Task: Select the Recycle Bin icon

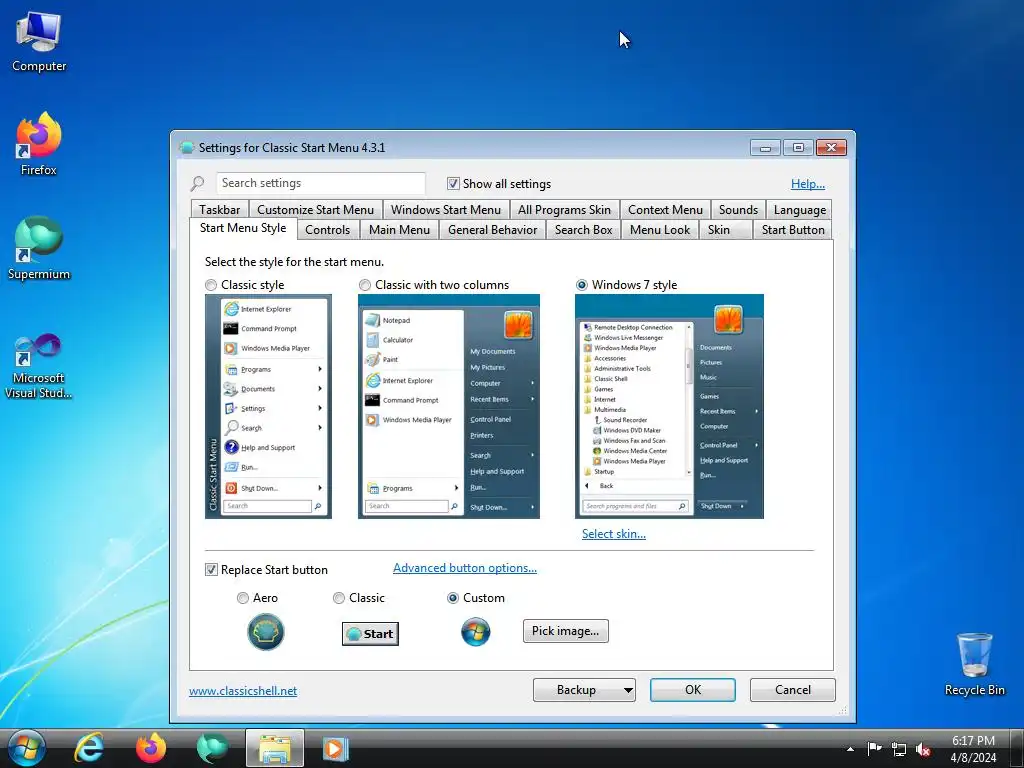Action: pos(974,664)
